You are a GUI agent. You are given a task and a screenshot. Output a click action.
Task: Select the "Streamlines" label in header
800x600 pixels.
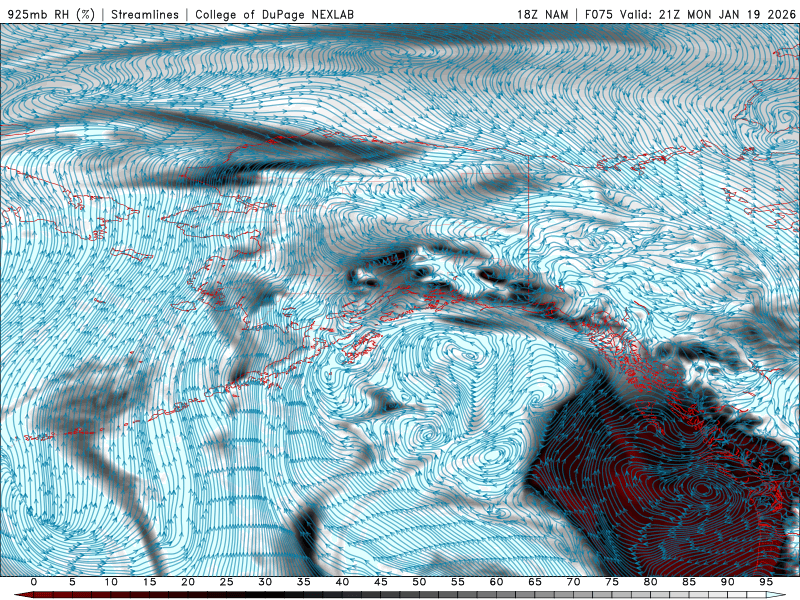(145, 14)
